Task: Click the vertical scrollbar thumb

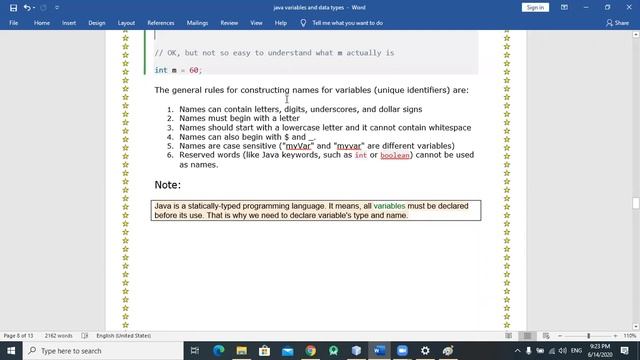Action: (x=636, y=203)
